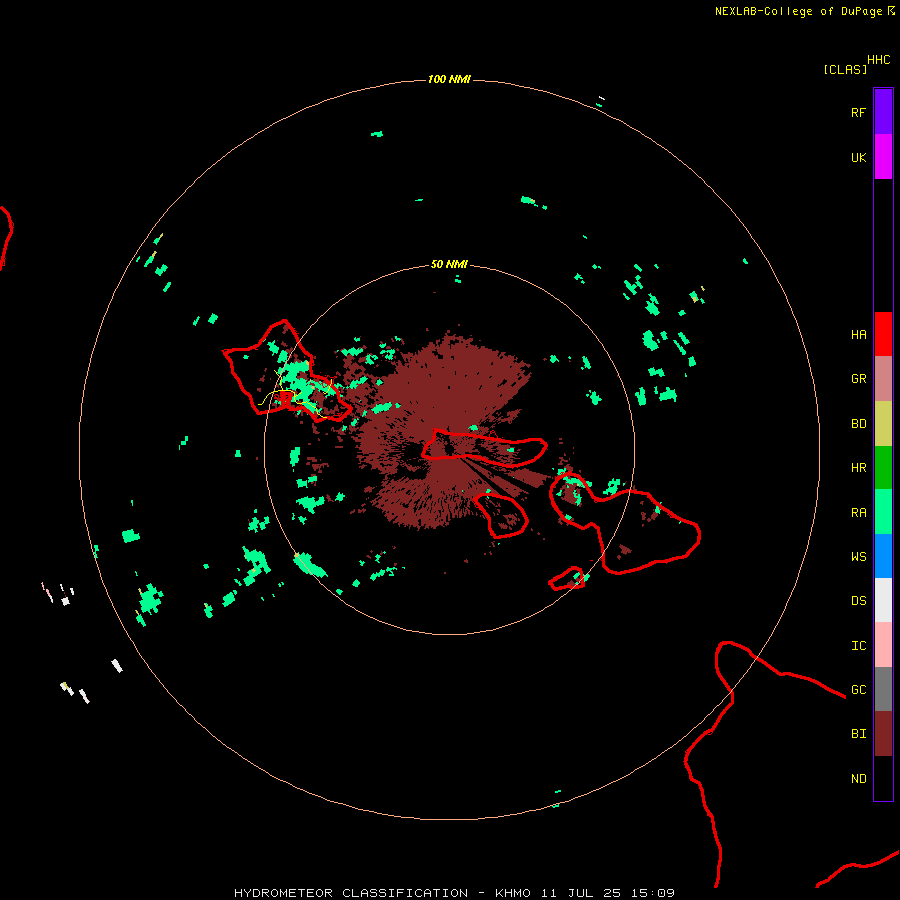The width and height of the screenshot is (900, 900).
Task: Click the RF purple color swatch in legend
Action: point(883,112)
